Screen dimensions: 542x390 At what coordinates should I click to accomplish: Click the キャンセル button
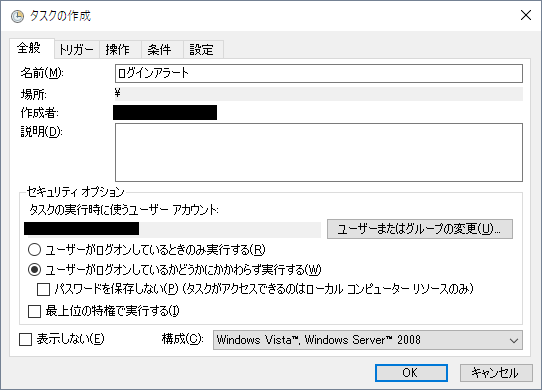496,373
